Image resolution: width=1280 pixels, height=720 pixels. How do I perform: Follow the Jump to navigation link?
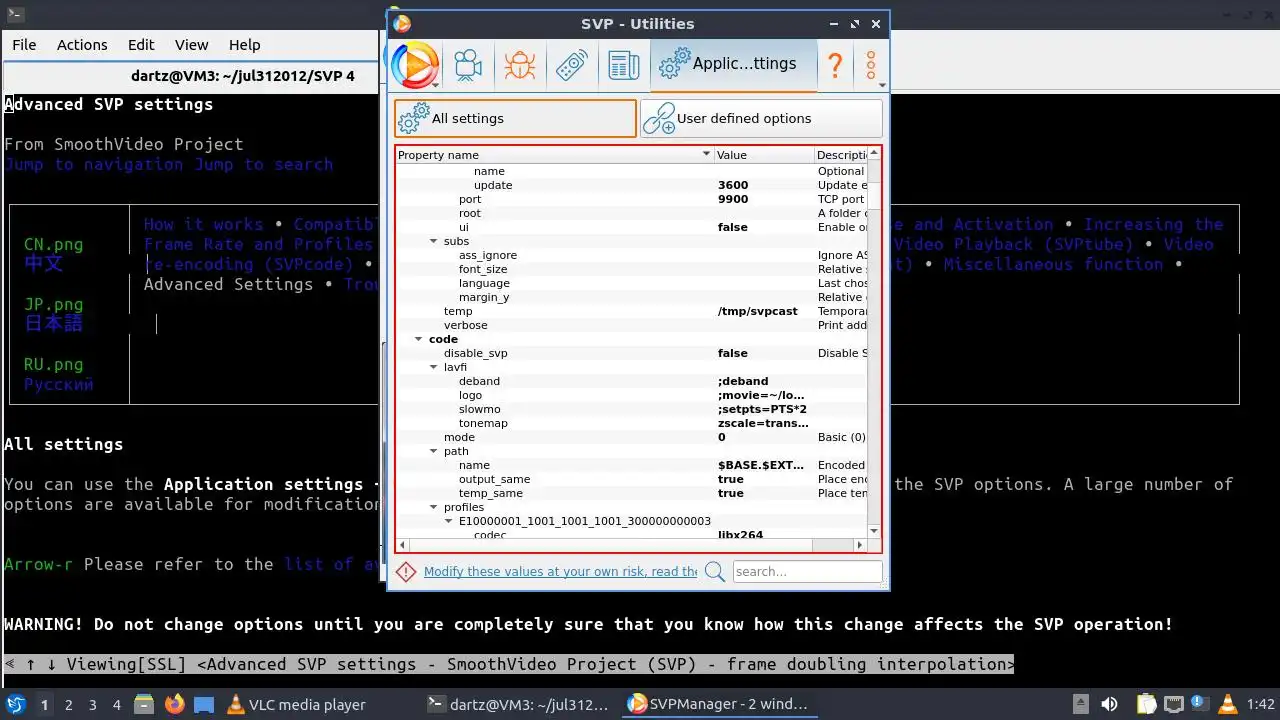click(x=94, y=164)
